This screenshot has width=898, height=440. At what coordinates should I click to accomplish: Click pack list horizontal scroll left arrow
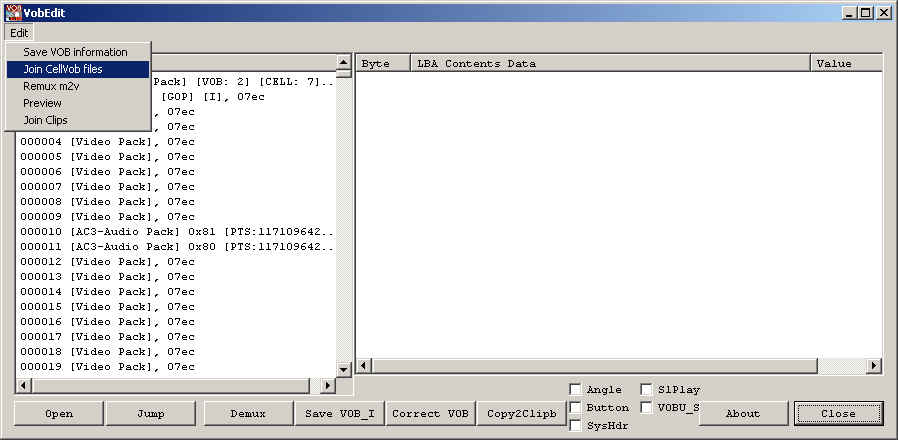tap(23, 385)
